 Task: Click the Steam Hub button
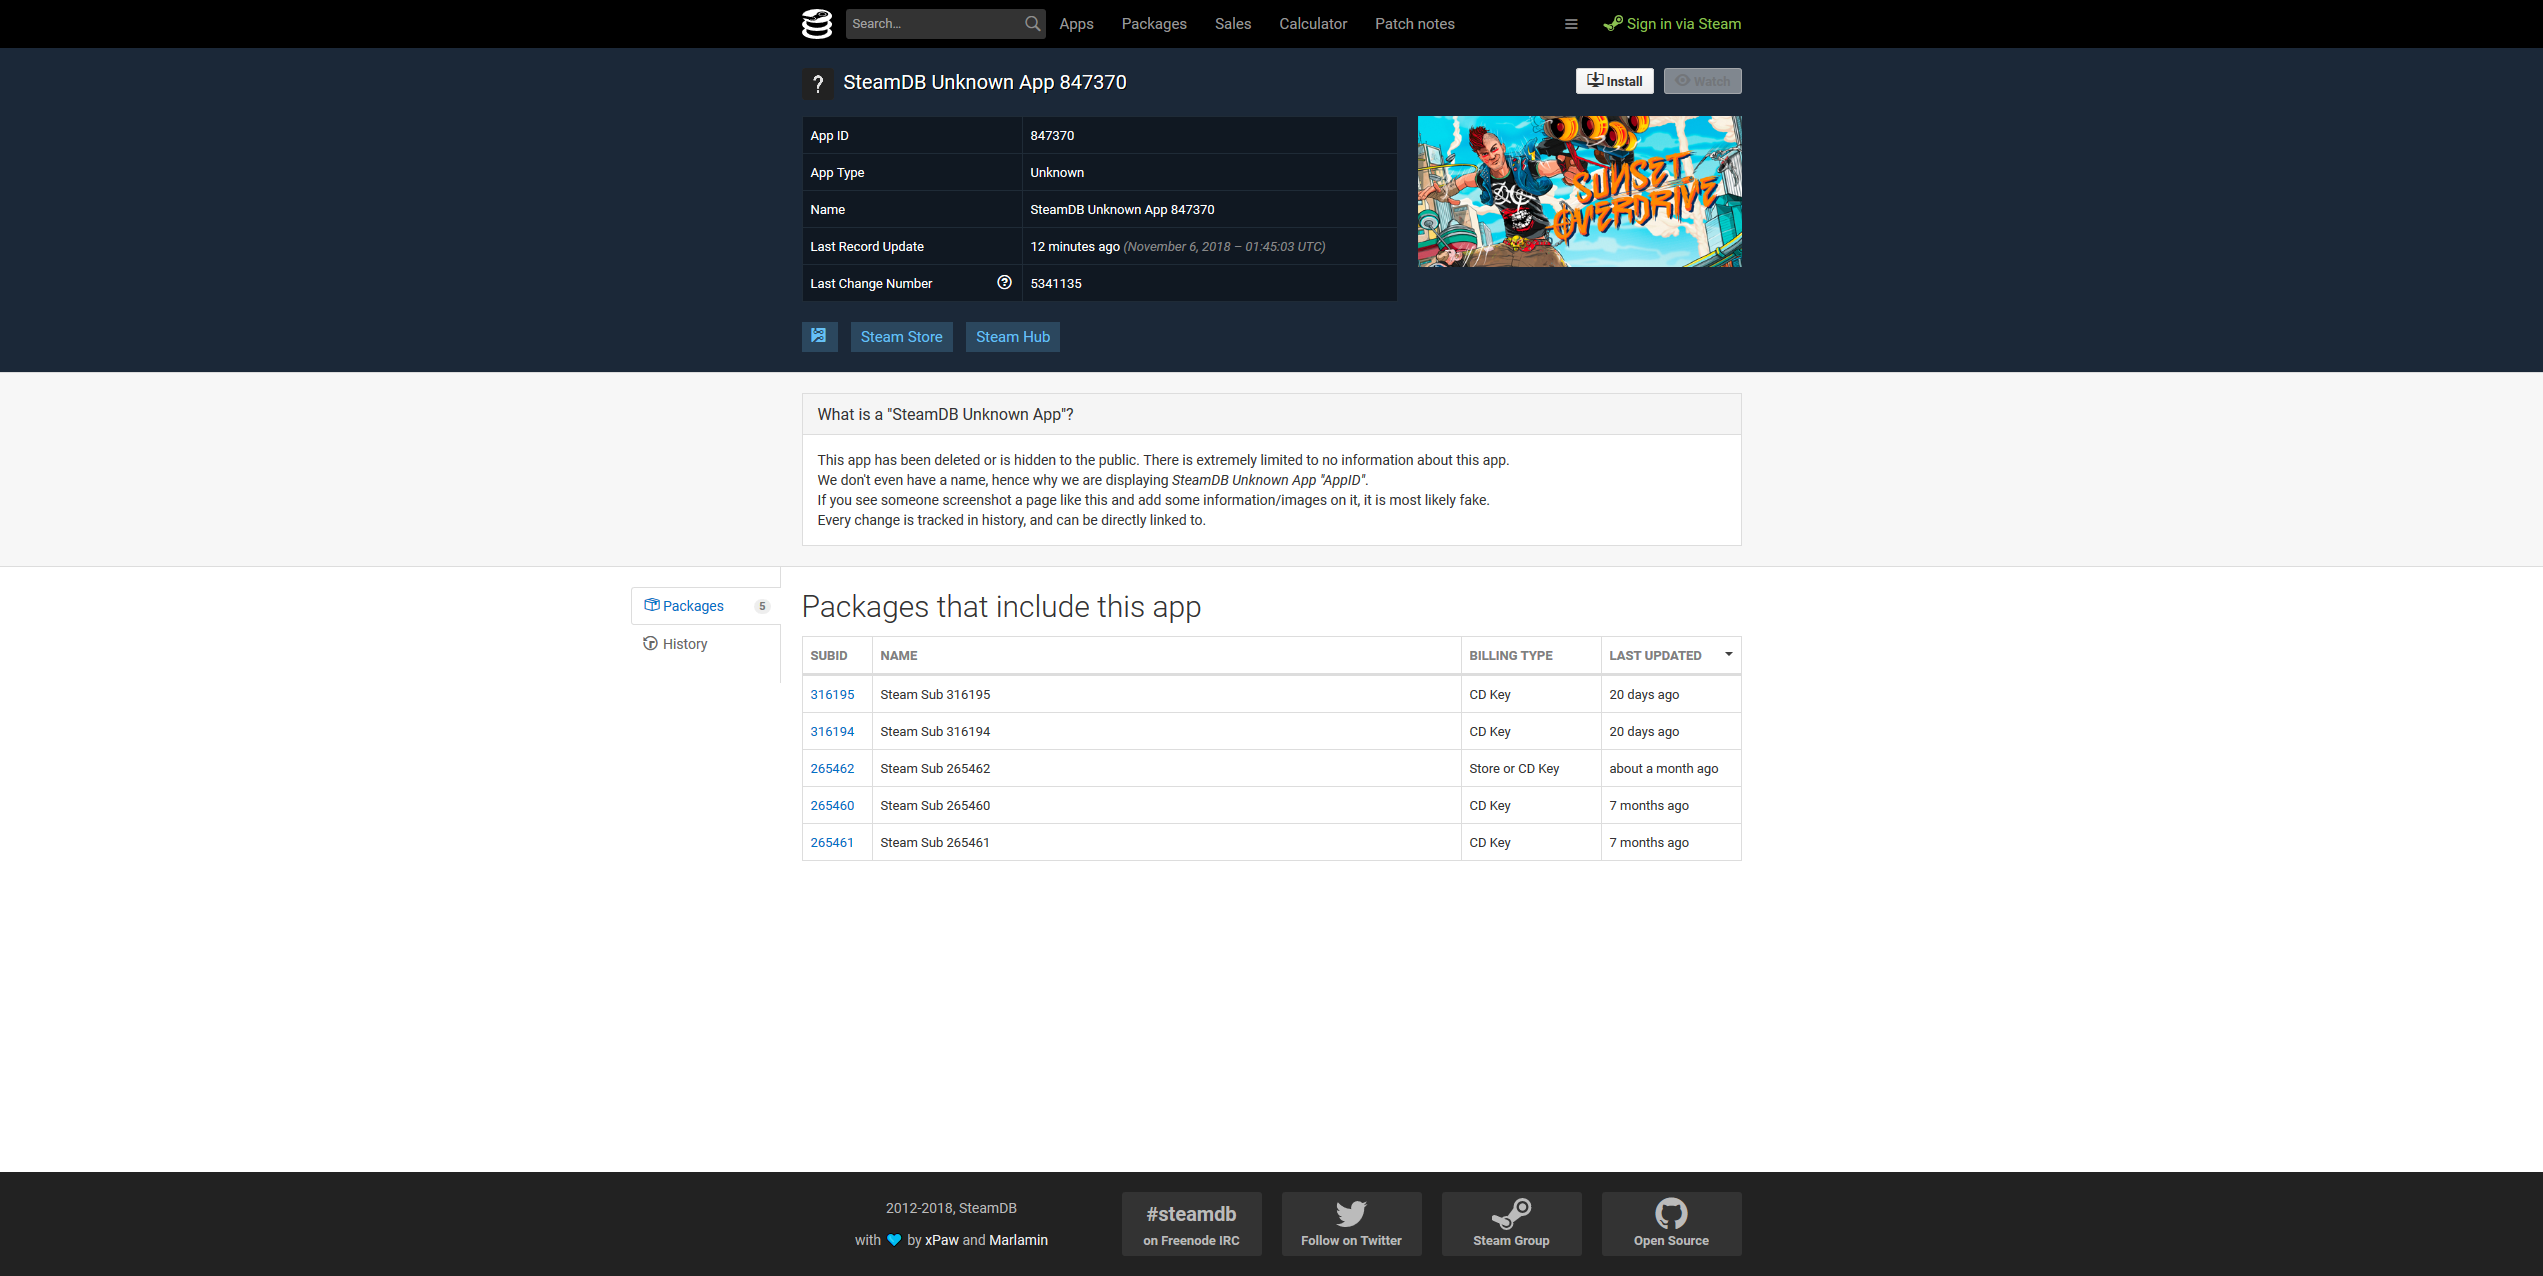coord(1012,337)
